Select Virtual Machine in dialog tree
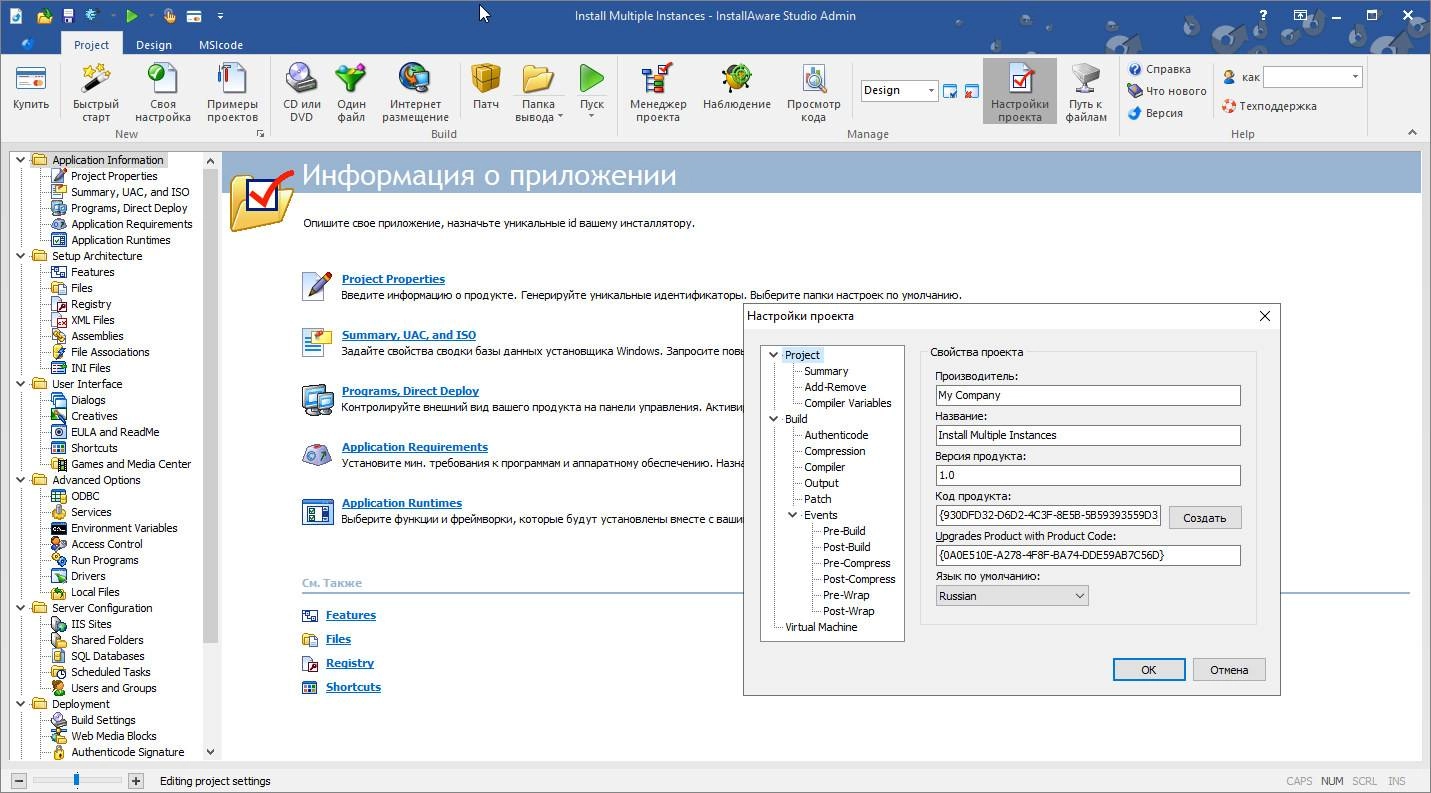Screen dimensions: 1431x793 (821, 627)
